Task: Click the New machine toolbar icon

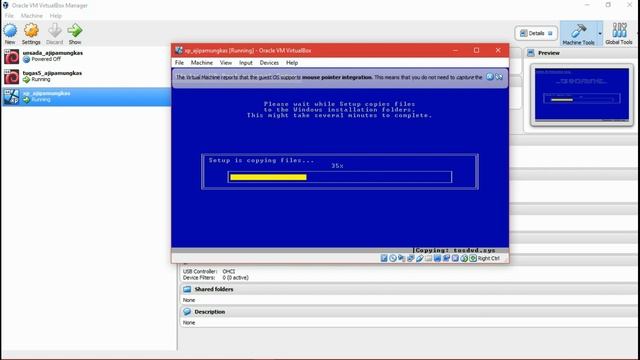Action: [x=10, y=31]
